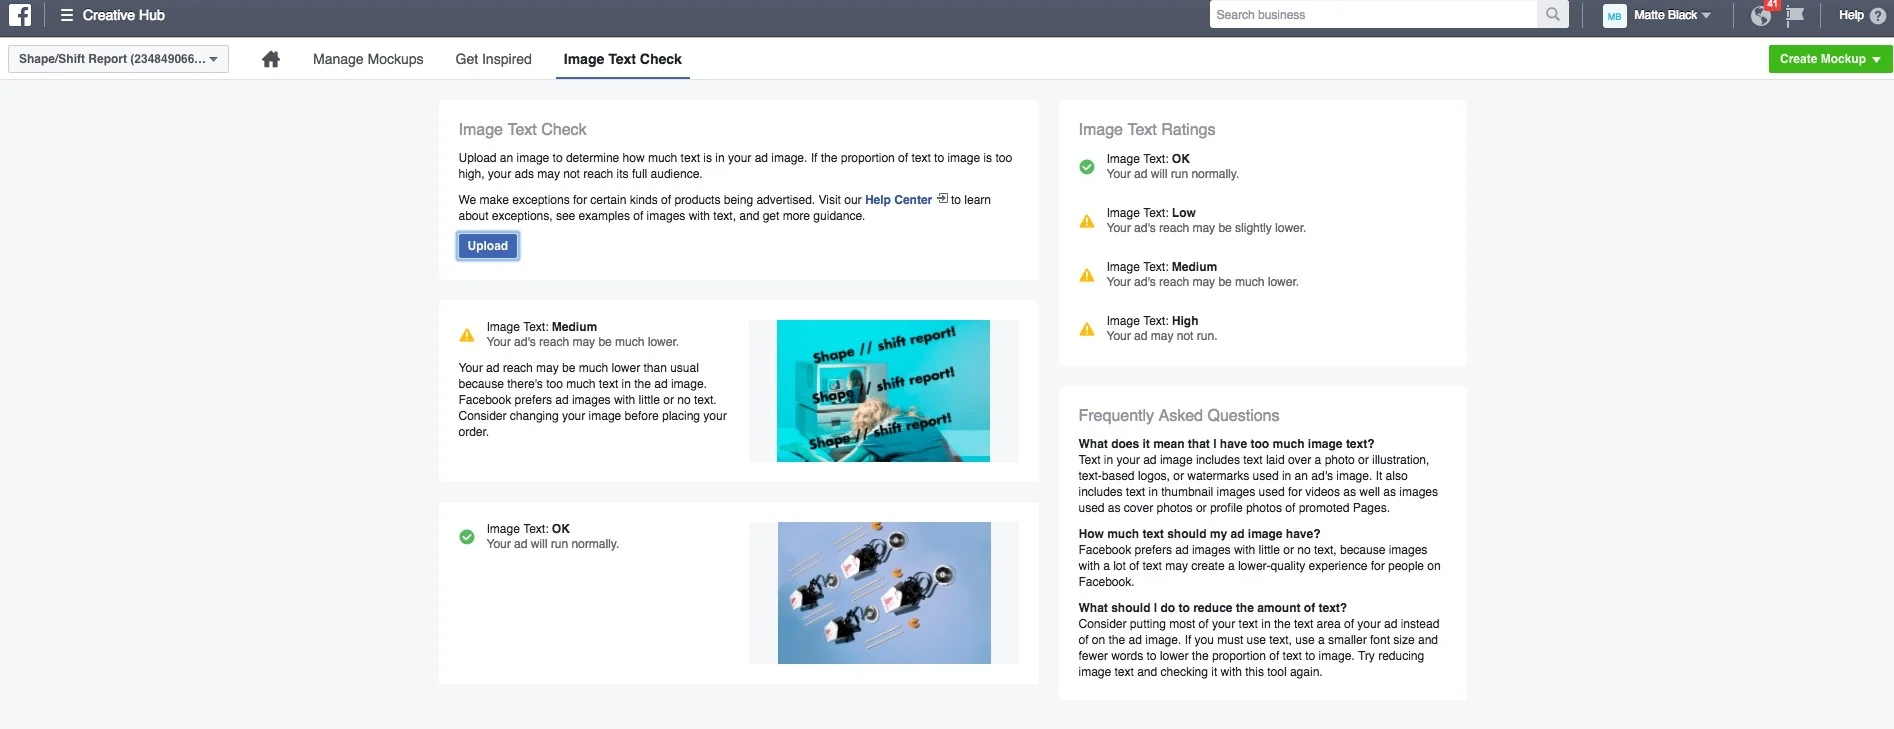Click the Image Text: Medium result card label
This screenshot has width=1894, height=729.
click(x=542, y=327)
